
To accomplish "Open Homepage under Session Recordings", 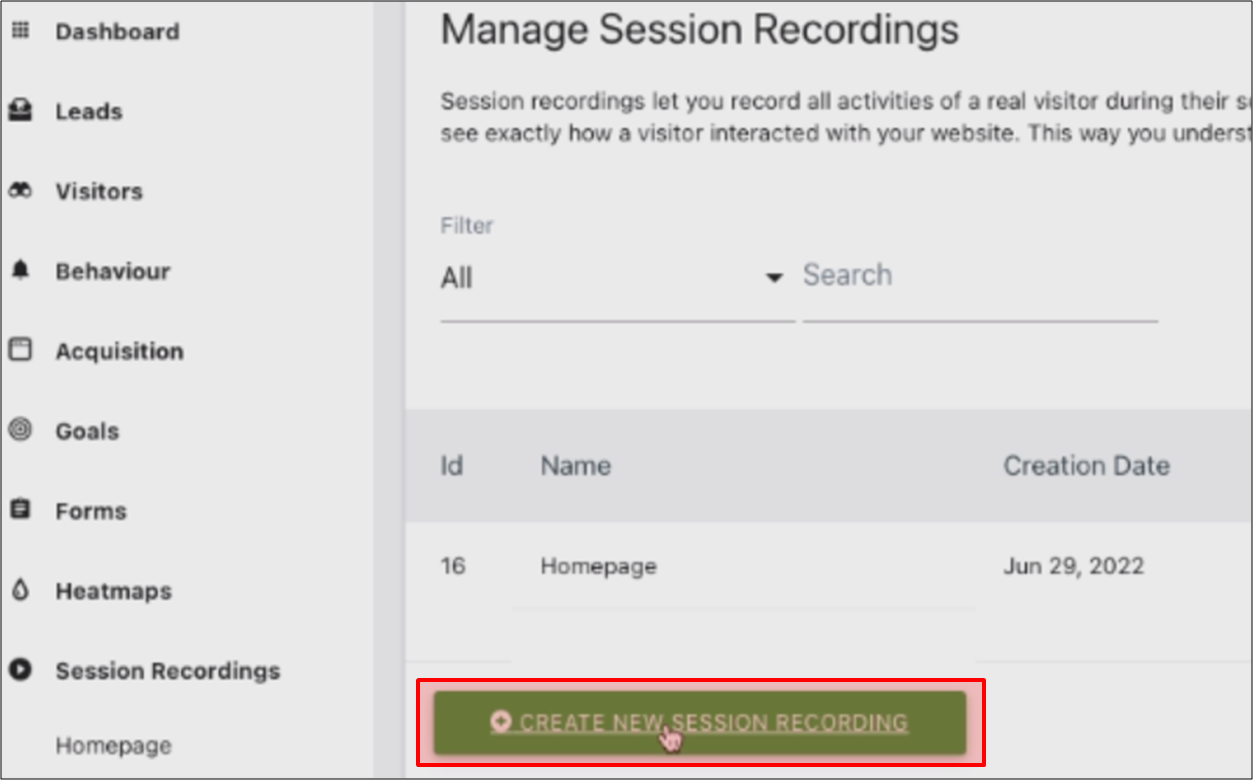I will tap(113, 746).
